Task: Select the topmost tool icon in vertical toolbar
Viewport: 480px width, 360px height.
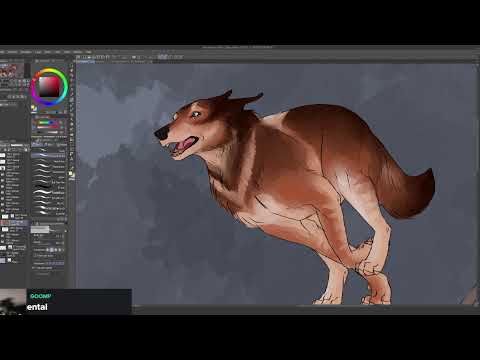Action: pyautogui.click(x=72, y=66)
